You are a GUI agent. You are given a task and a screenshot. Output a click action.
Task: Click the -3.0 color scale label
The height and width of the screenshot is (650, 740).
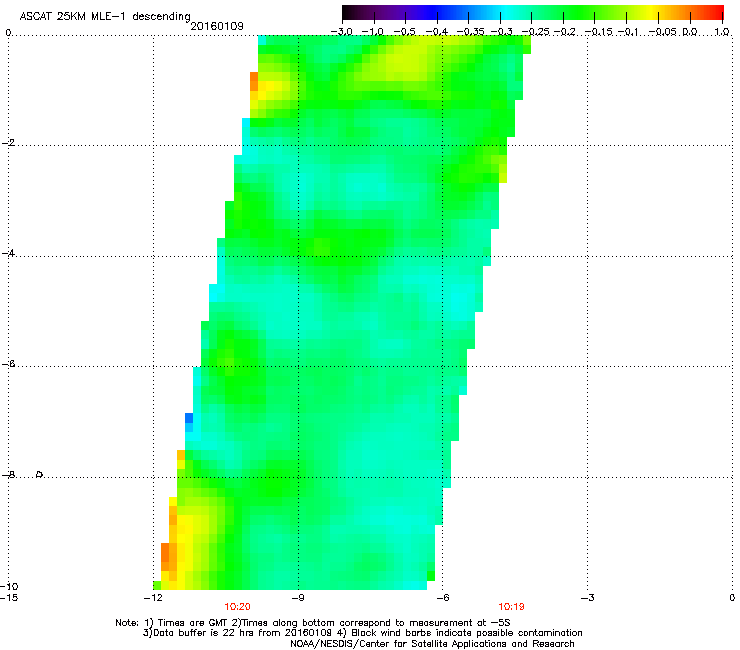[342, 32]
